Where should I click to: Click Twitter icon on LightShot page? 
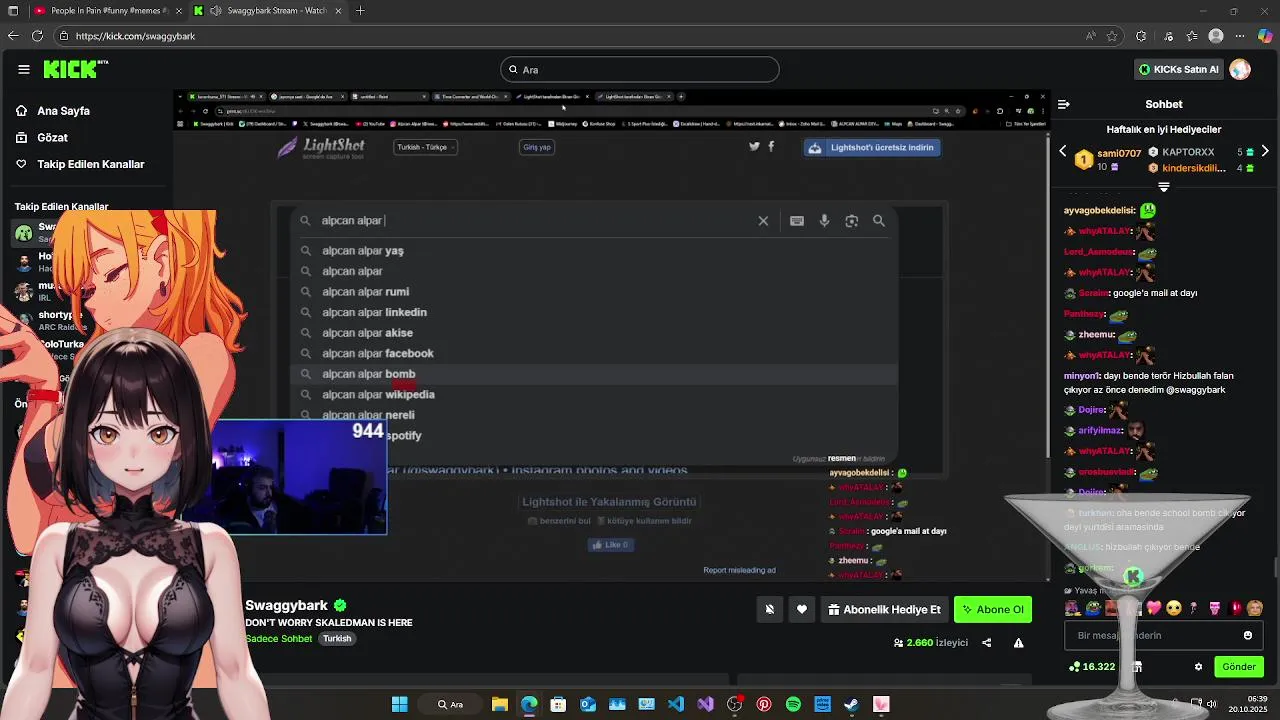(754, 146)
